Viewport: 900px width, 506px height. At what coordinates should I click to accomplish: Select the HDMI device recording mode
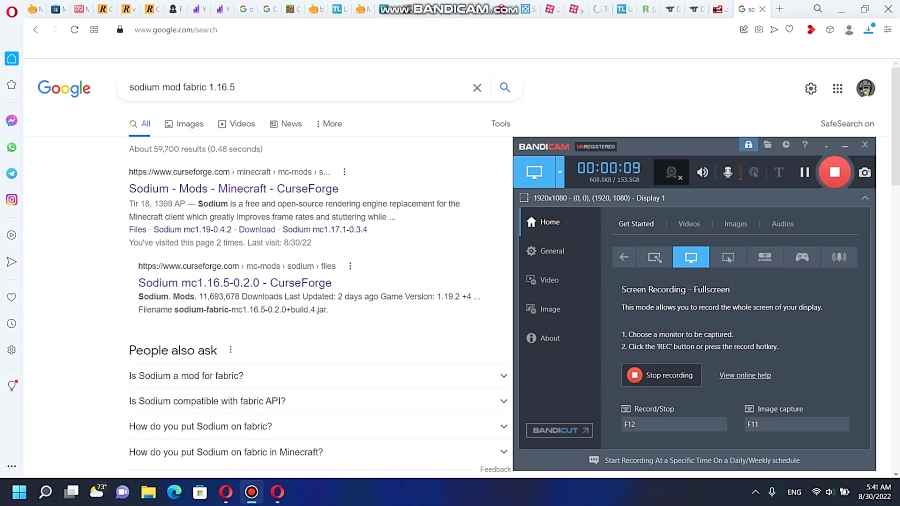[765, 257]
